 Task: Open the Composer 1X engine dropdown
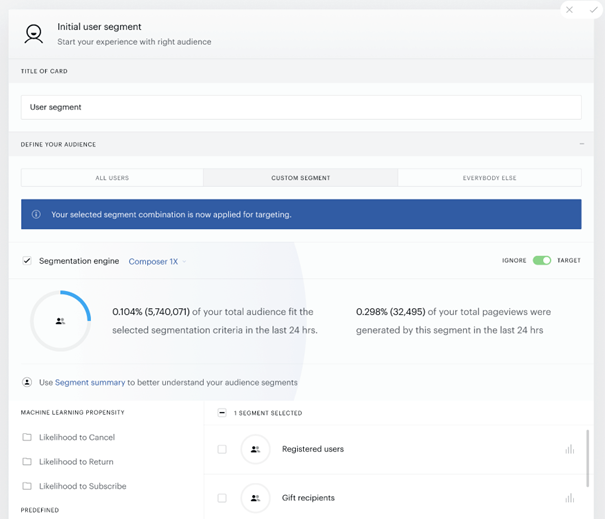click(157, 262)
